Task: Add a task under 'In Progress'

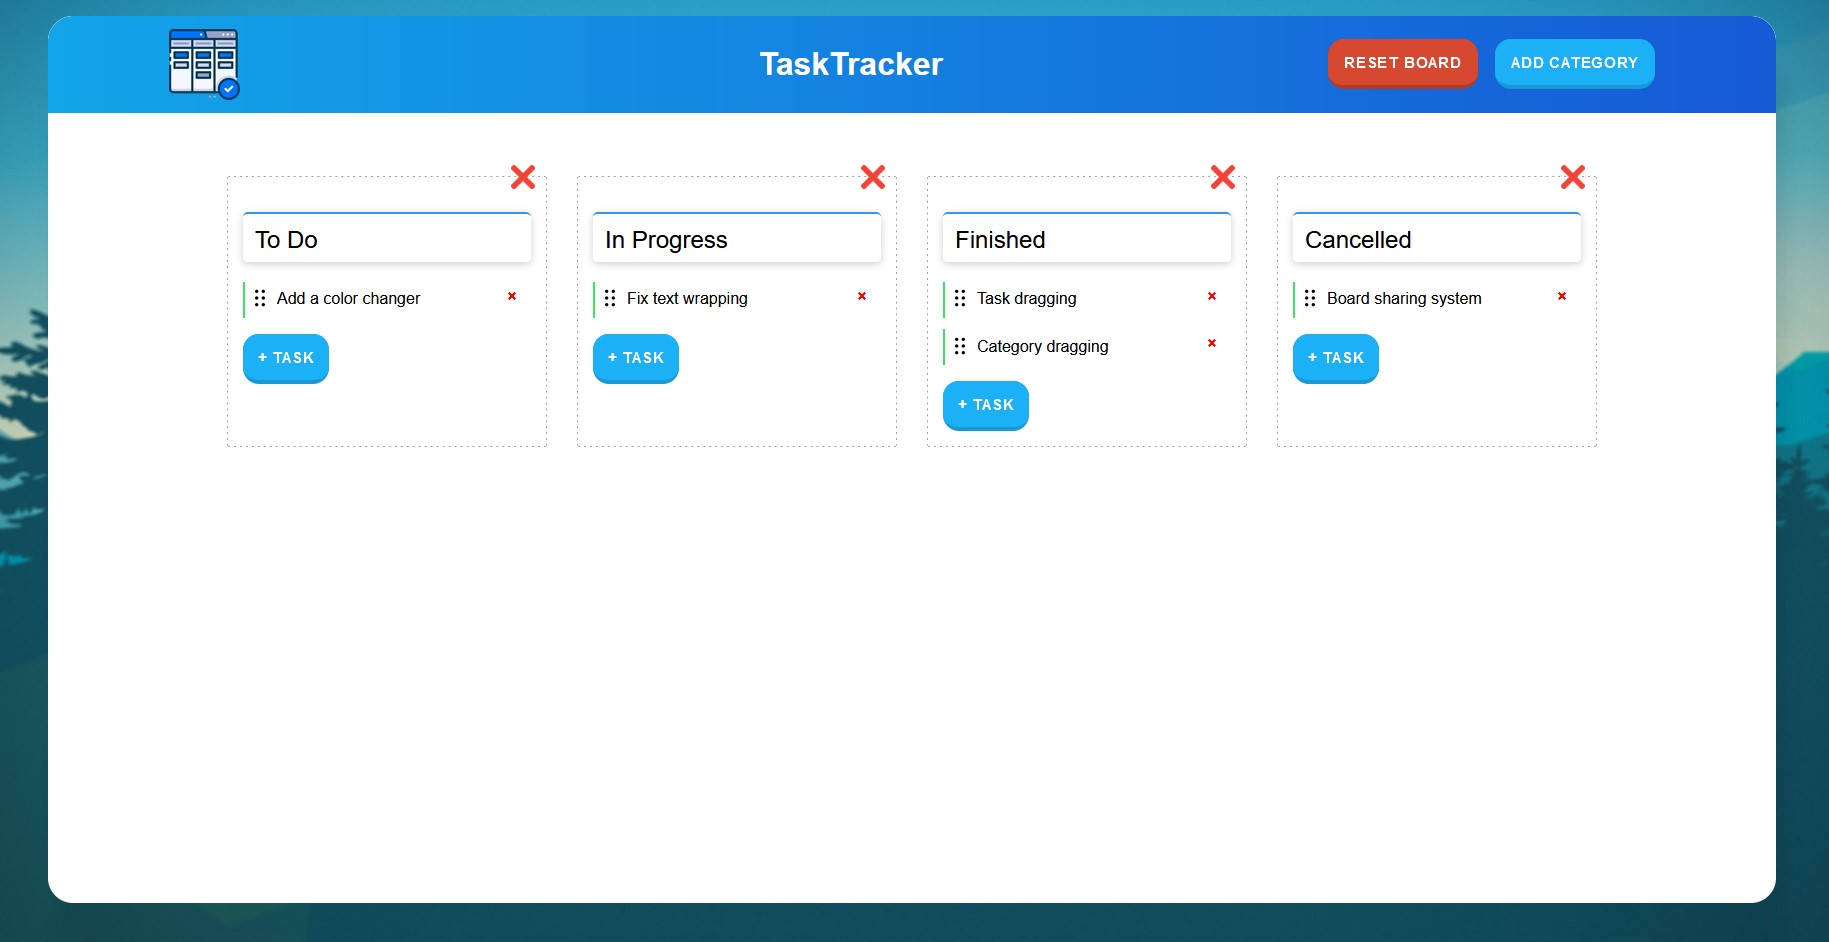Action: pos(635,358)
